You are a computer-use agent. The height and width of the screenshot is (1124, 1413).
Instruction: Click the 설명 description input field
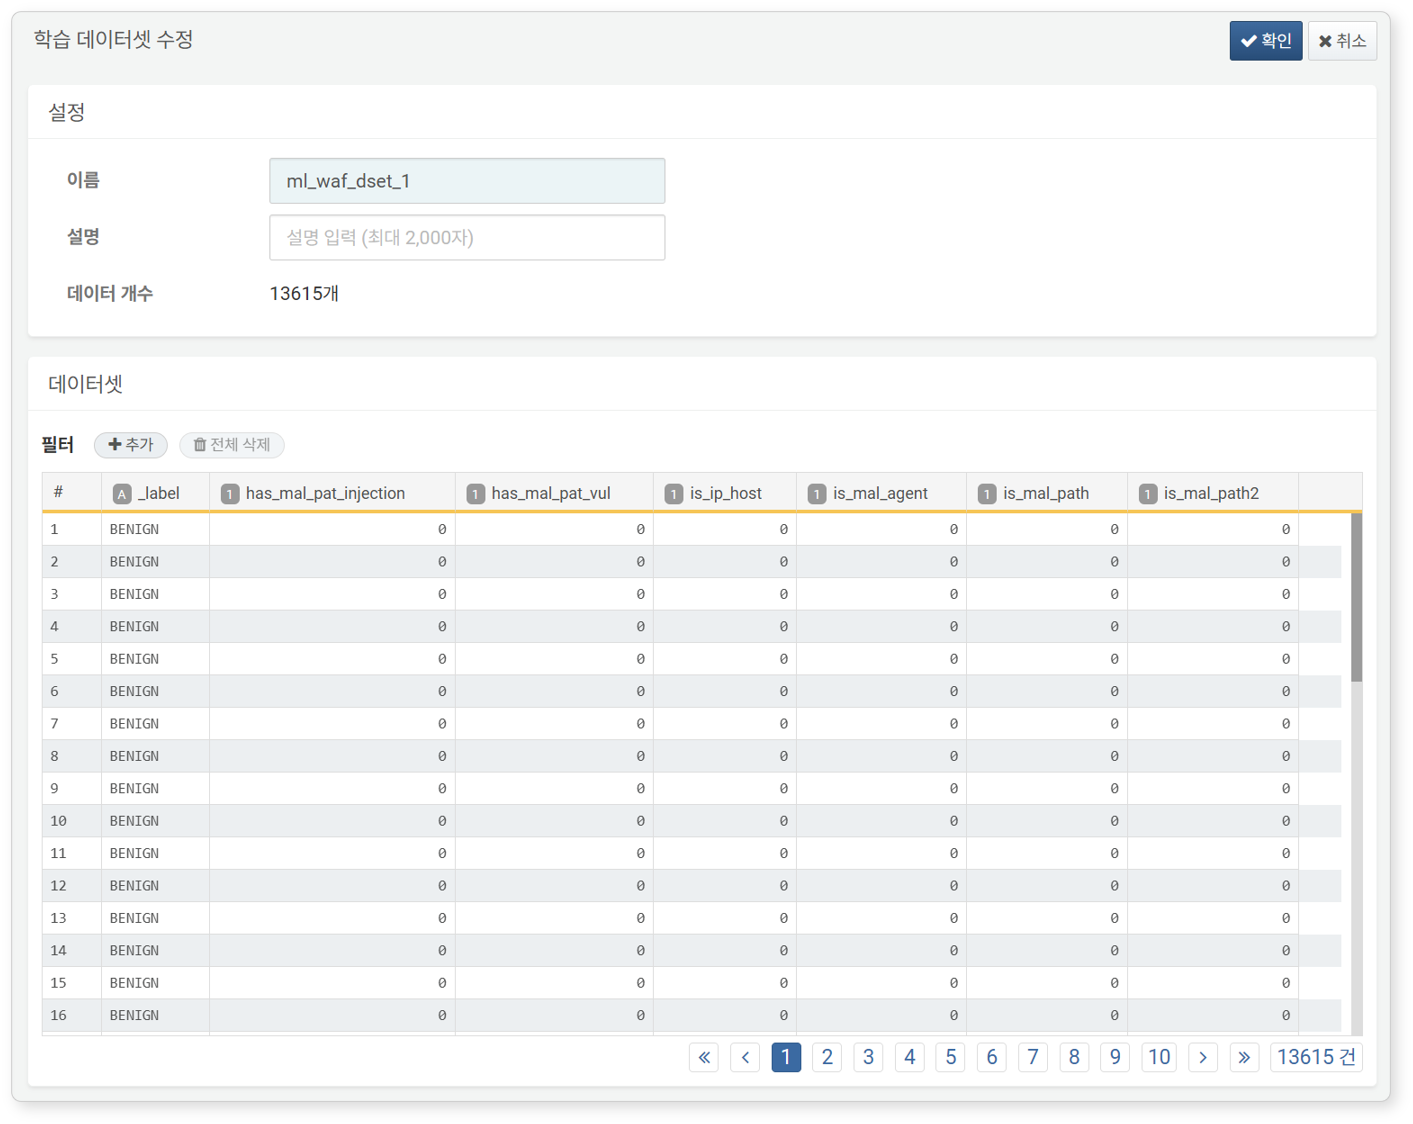(467, 238)
